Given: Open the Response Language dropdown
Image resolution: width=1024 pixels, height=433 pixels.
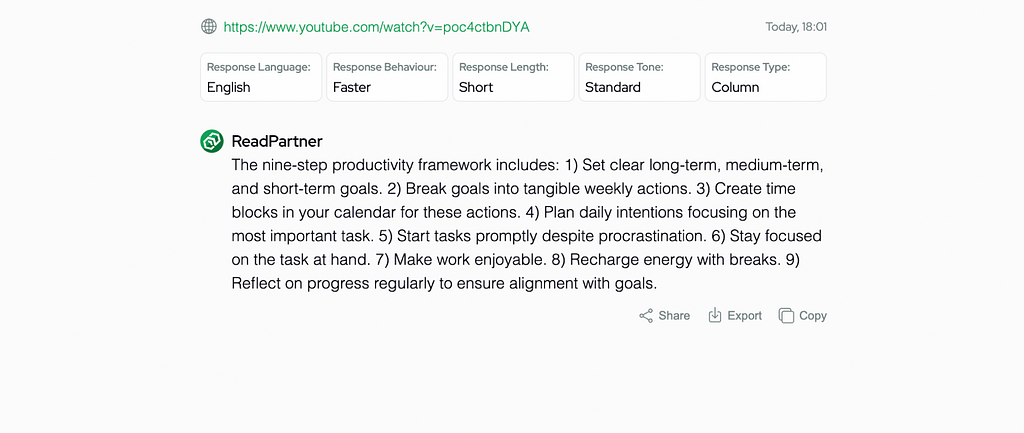Looking at the screenshot, I should click(261, 77).
